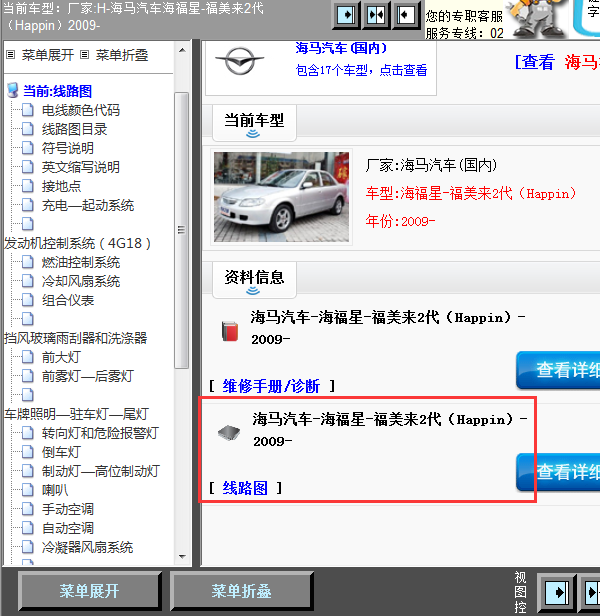This screenshot has height=616, width=600.
Task: Click the sidebar vertical scrollbar thumb
Action: coord(182,230)
